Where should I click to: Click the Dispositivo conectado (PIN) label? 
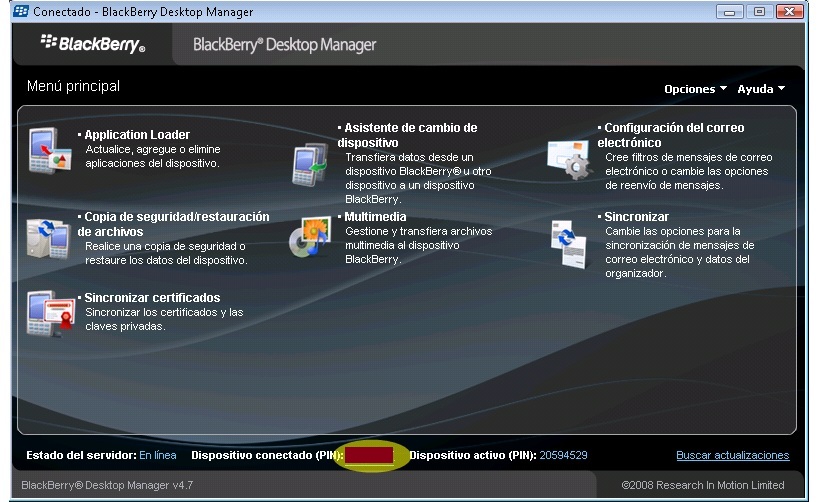(x=267, y=455)
